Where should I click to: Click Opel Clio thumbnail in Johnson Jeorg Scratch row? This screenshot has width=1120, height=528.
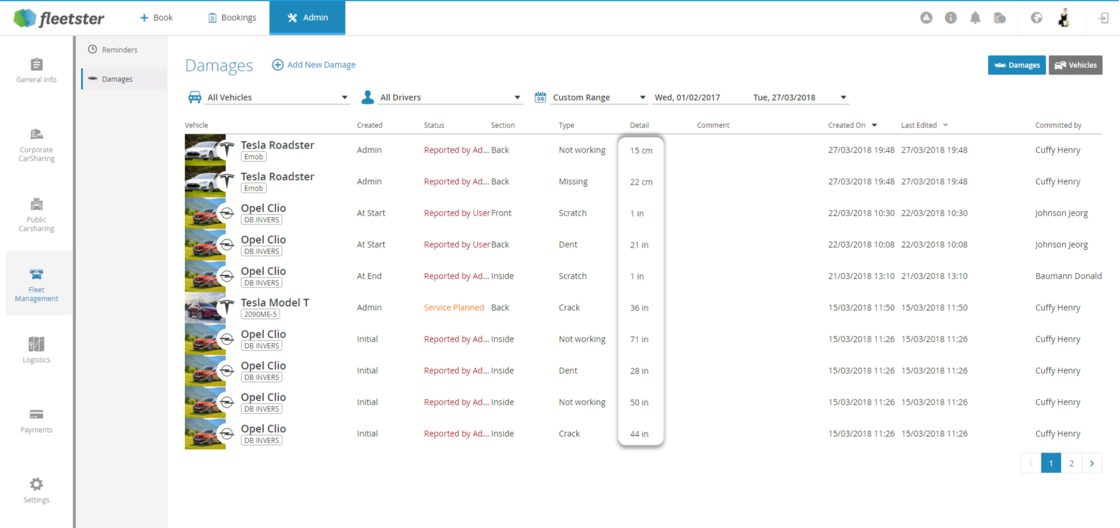205,213
